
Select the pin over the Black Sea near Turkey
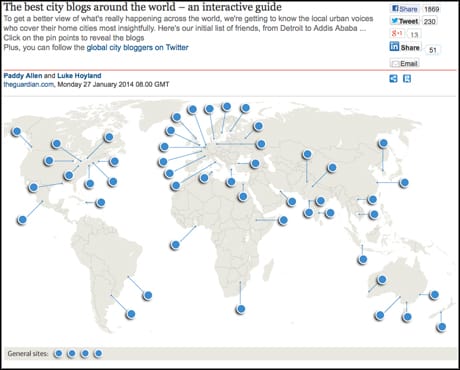click(x=255, y=163)
